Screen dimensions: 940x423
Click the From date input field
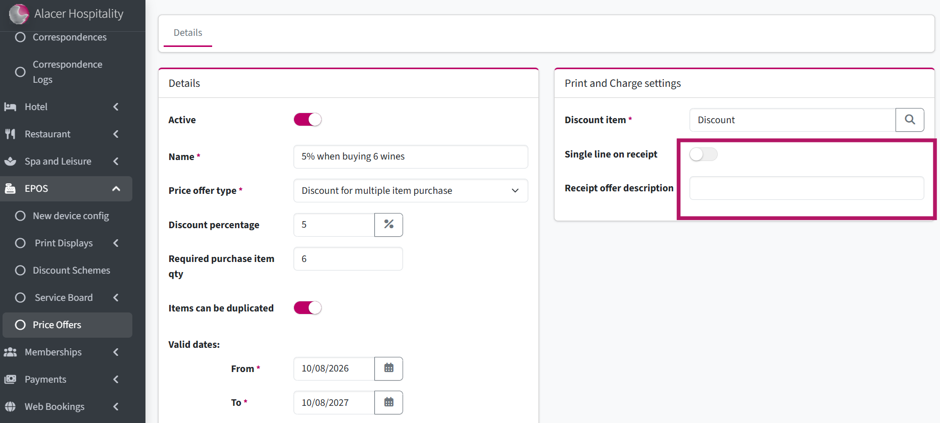334,368
